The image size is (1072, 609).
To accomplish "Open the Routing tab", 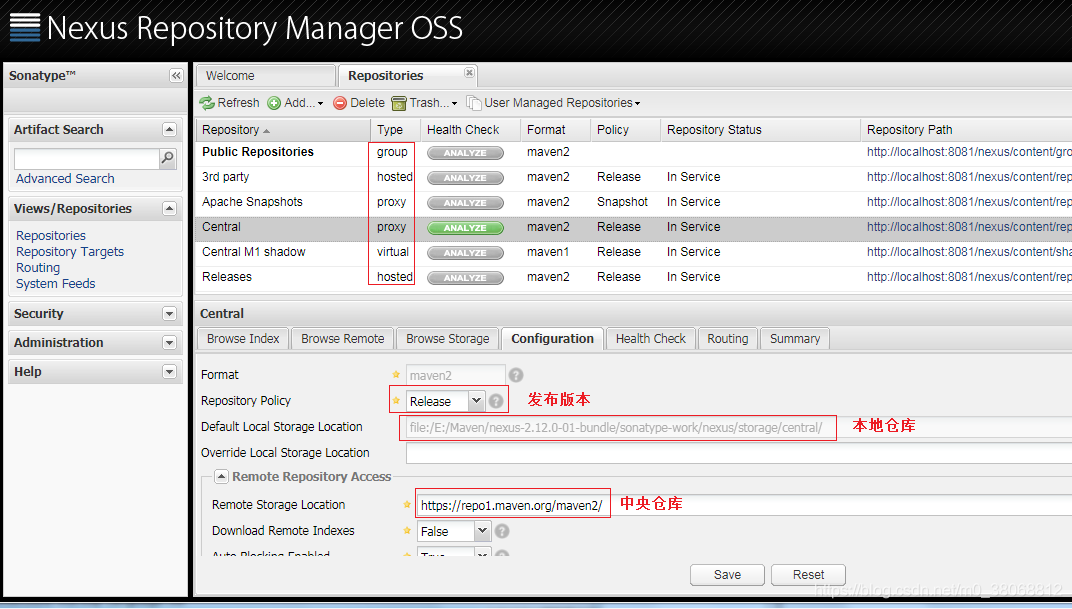I will (727, 338).
